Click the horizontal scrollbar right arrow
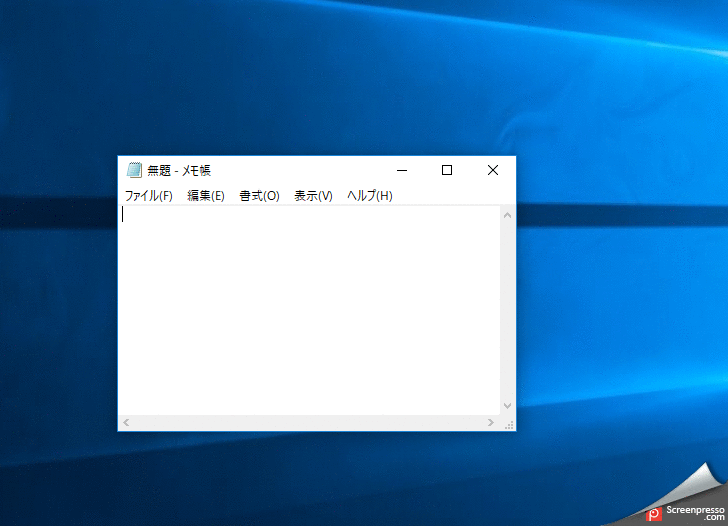This screenshot has height=526, width=728. pos(491,422)
